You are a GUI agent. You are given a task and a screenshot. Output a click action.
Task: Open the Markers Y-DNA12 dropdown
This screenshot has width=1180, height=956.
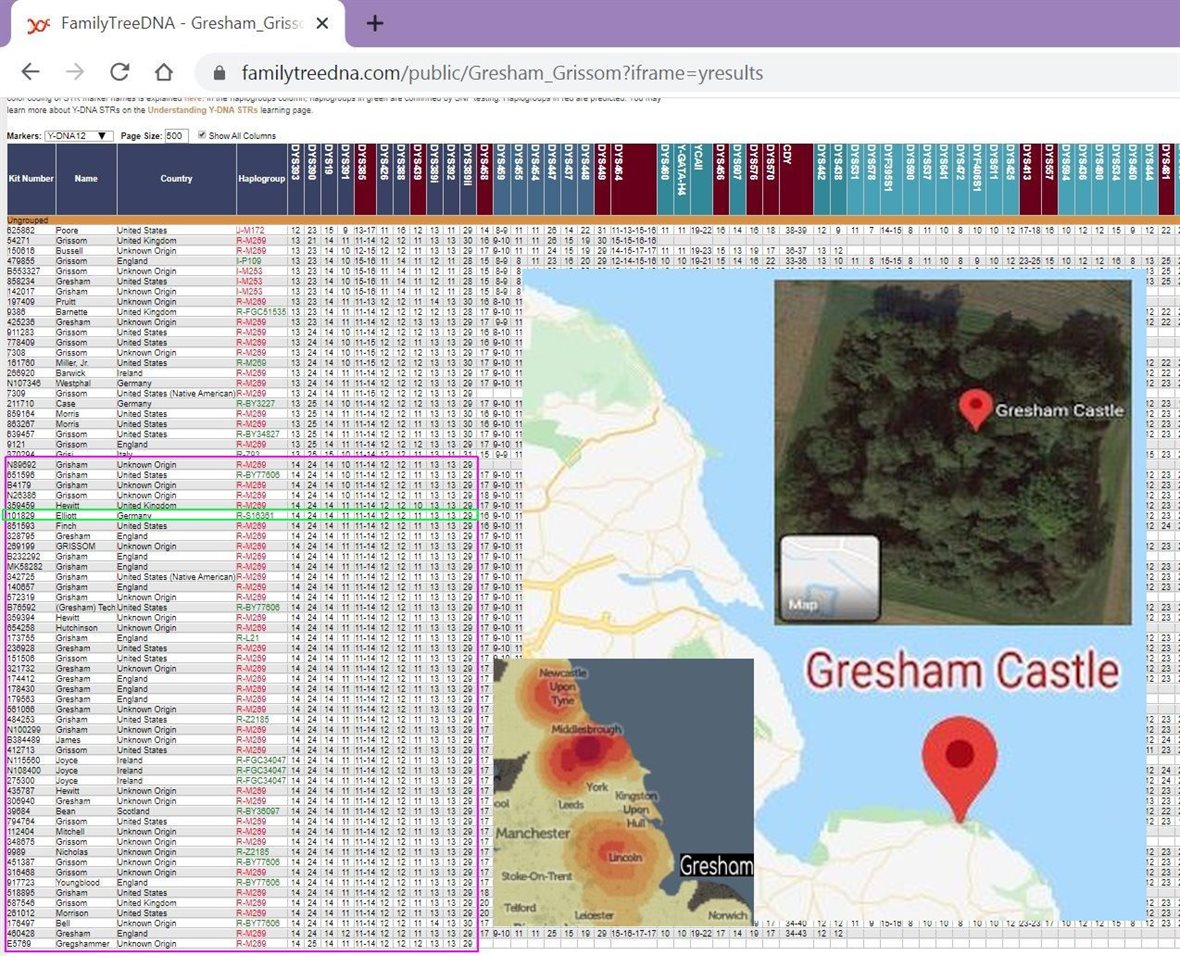(79, 135)
